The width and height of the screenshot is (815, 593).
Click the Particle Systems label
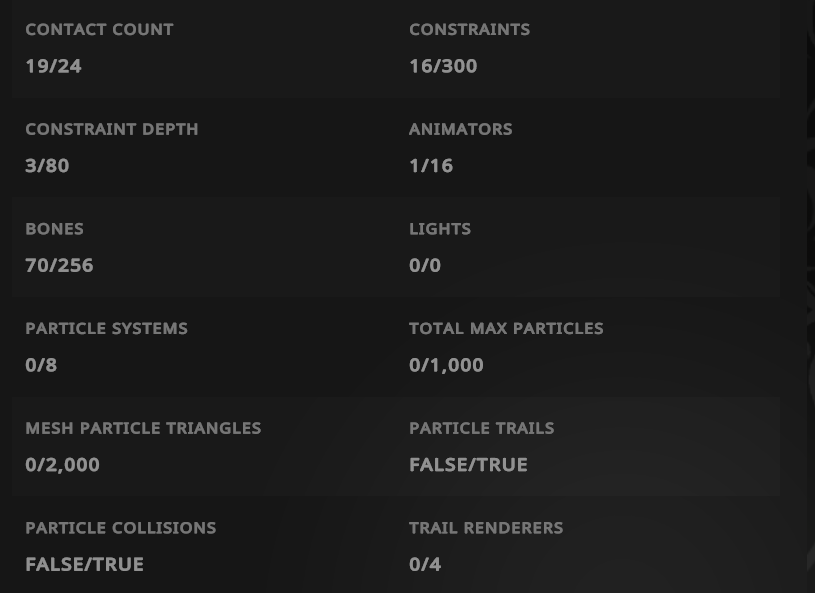(106, 328)
